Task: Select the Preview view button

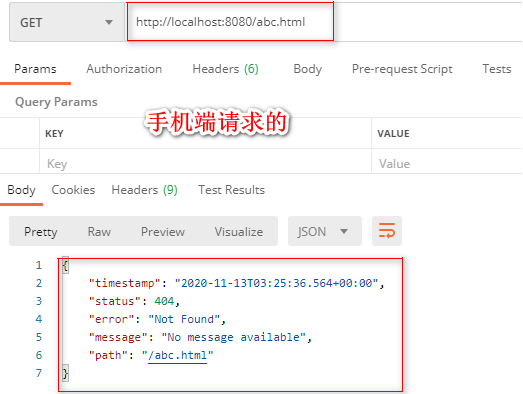Action: (x=163, y=232)
